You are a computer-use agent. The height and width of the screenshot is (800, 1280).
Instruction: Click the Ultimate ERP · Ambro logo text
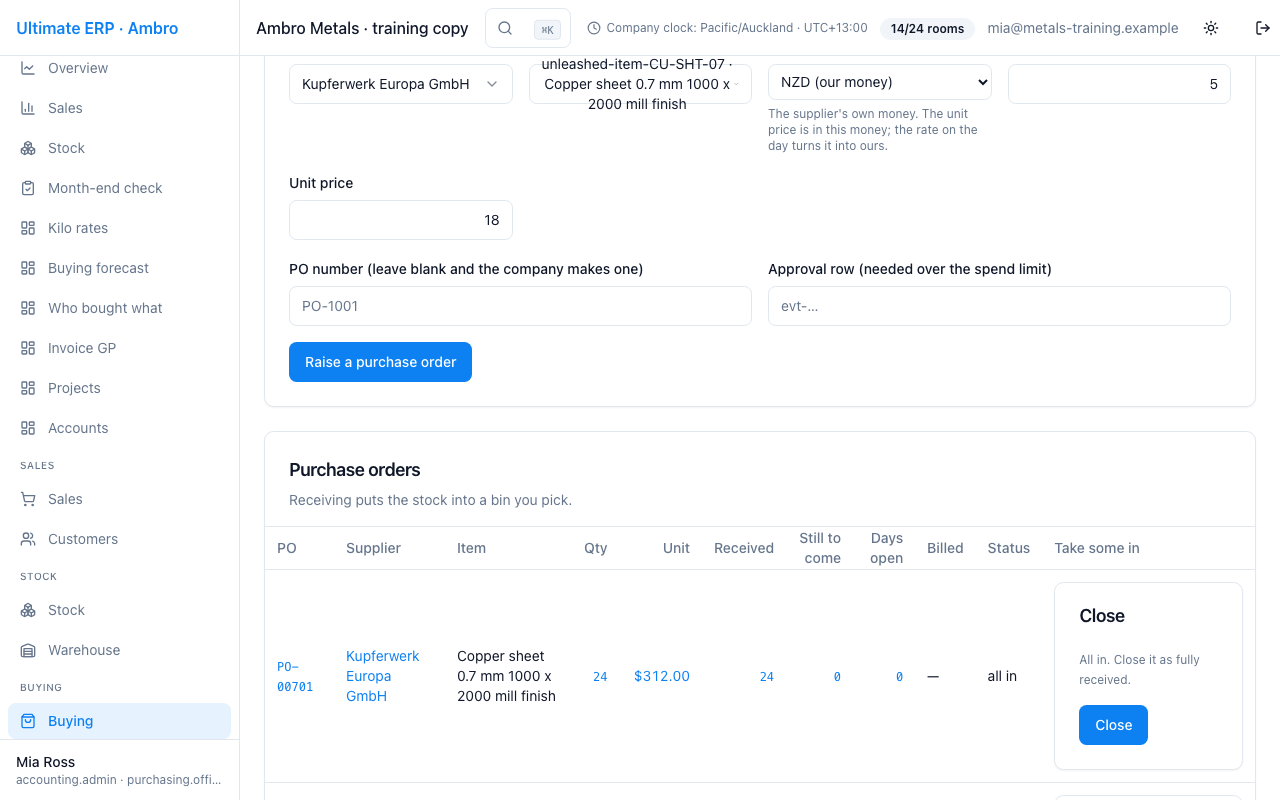97,28
